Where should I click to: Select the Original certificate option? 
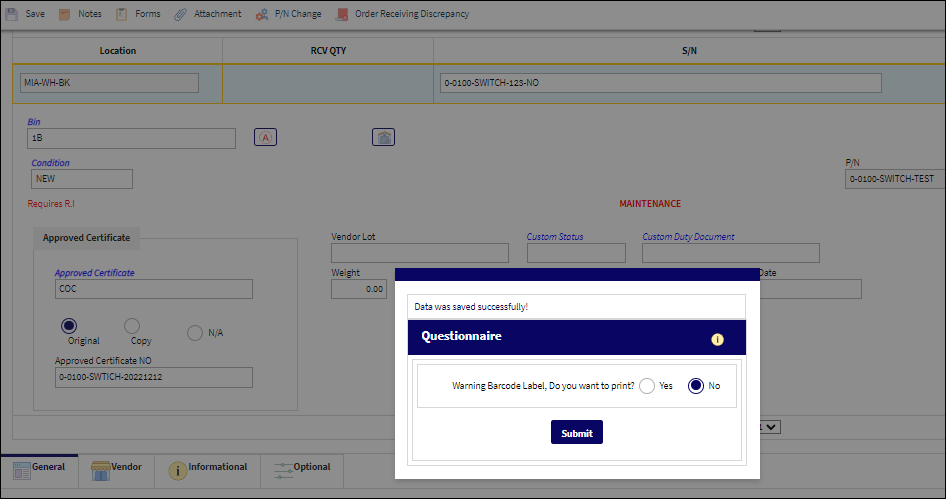(69, 326)
